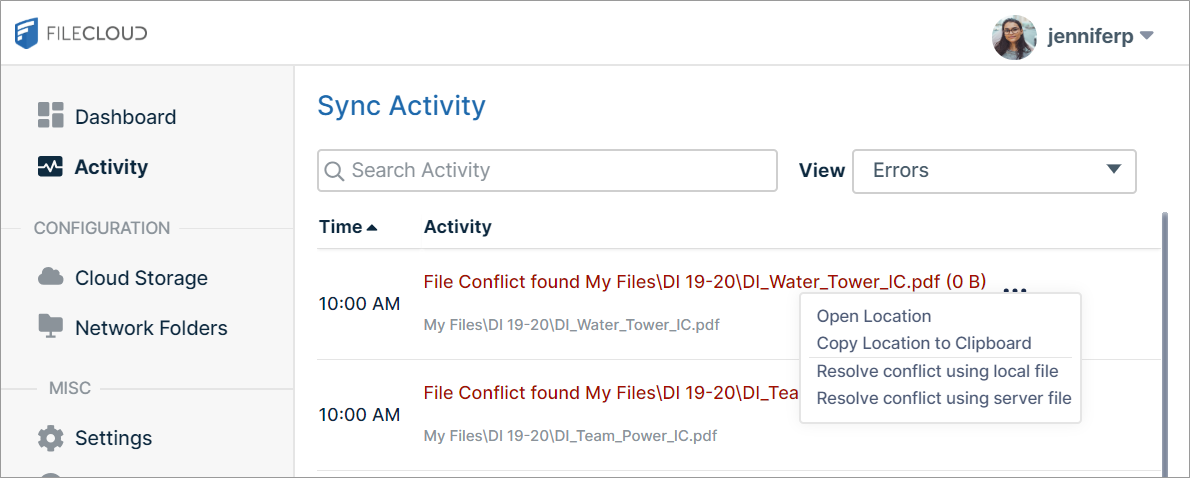
Task: Select Resolve conflict using server file
Action: point(943,398)
